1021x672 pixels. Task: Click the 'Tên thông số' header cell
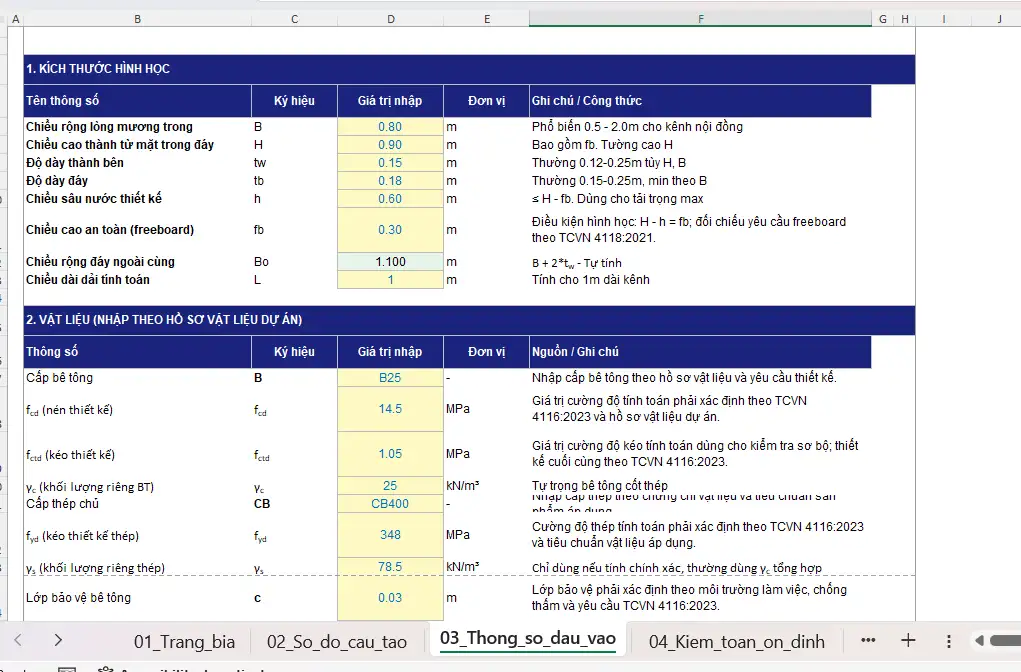137,101
